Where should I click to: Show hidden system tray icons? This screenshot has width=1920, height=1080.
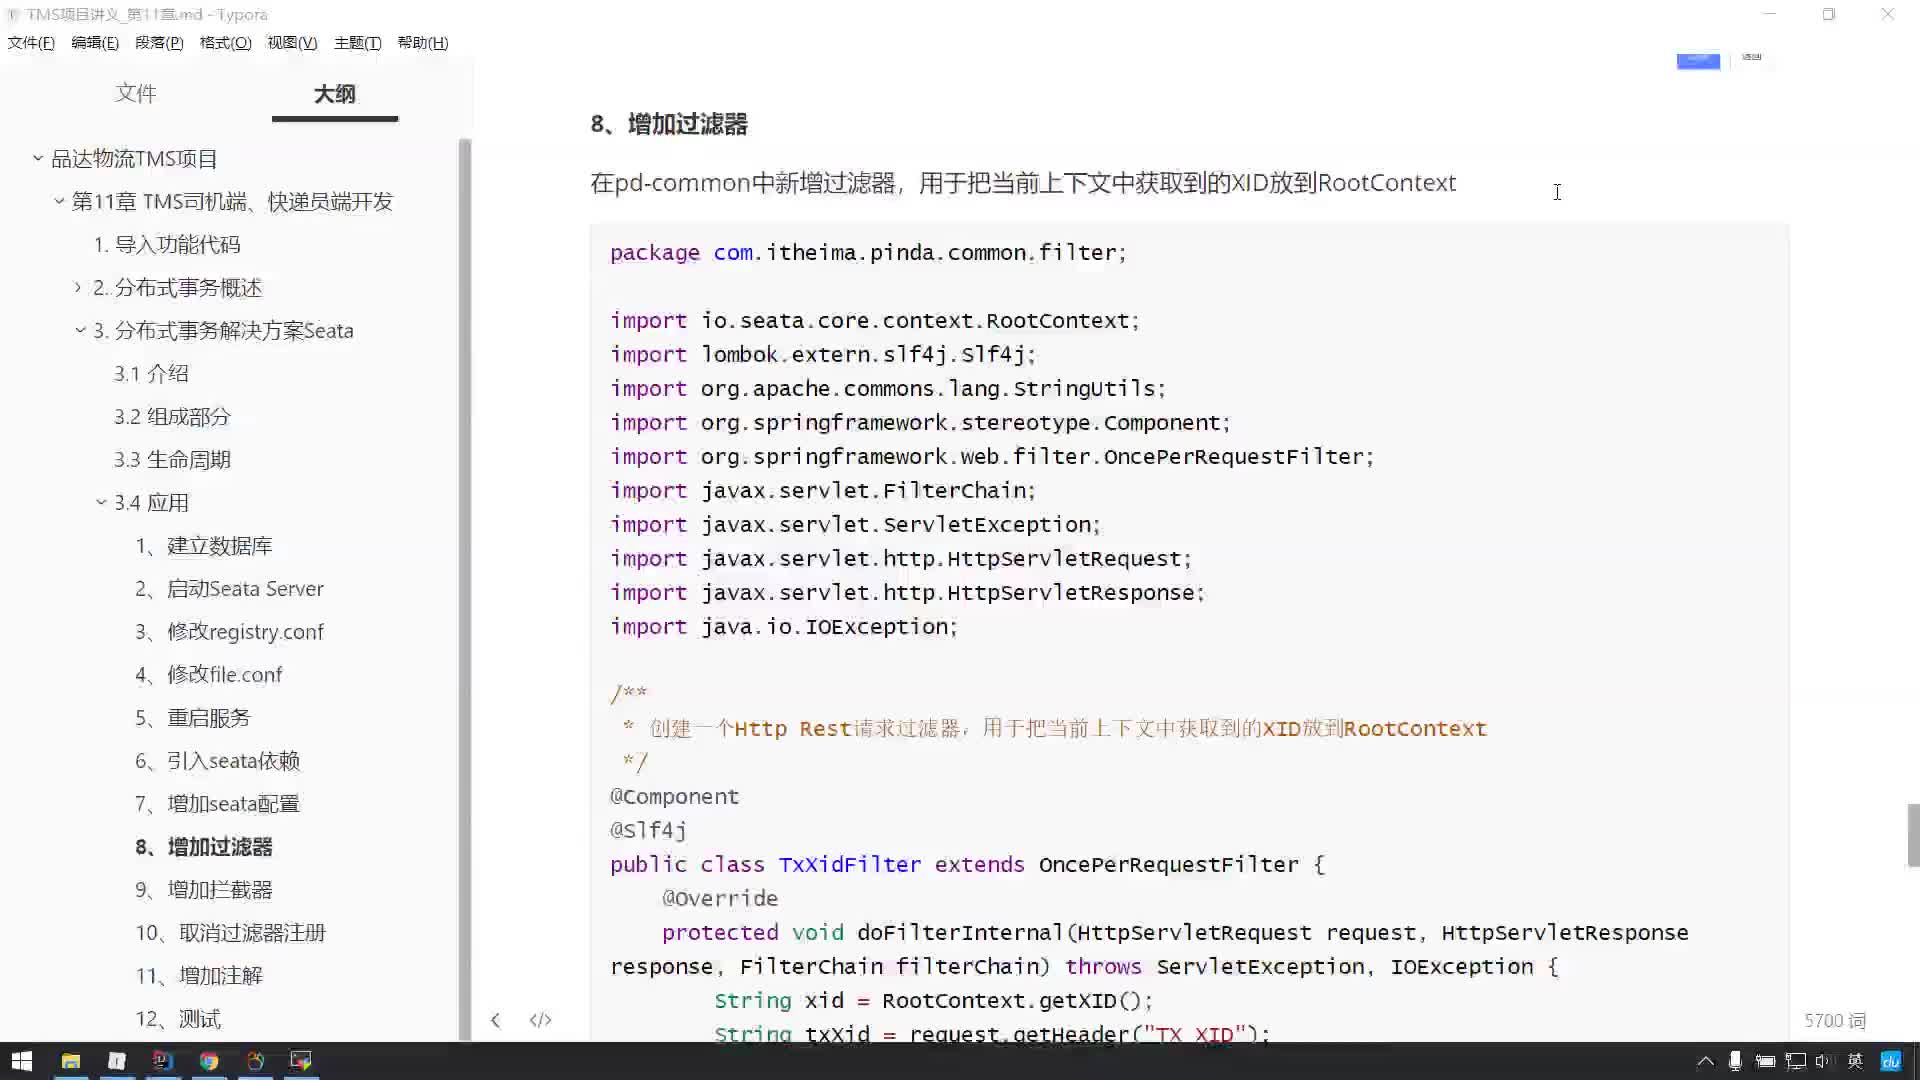click(1705, 1061)
